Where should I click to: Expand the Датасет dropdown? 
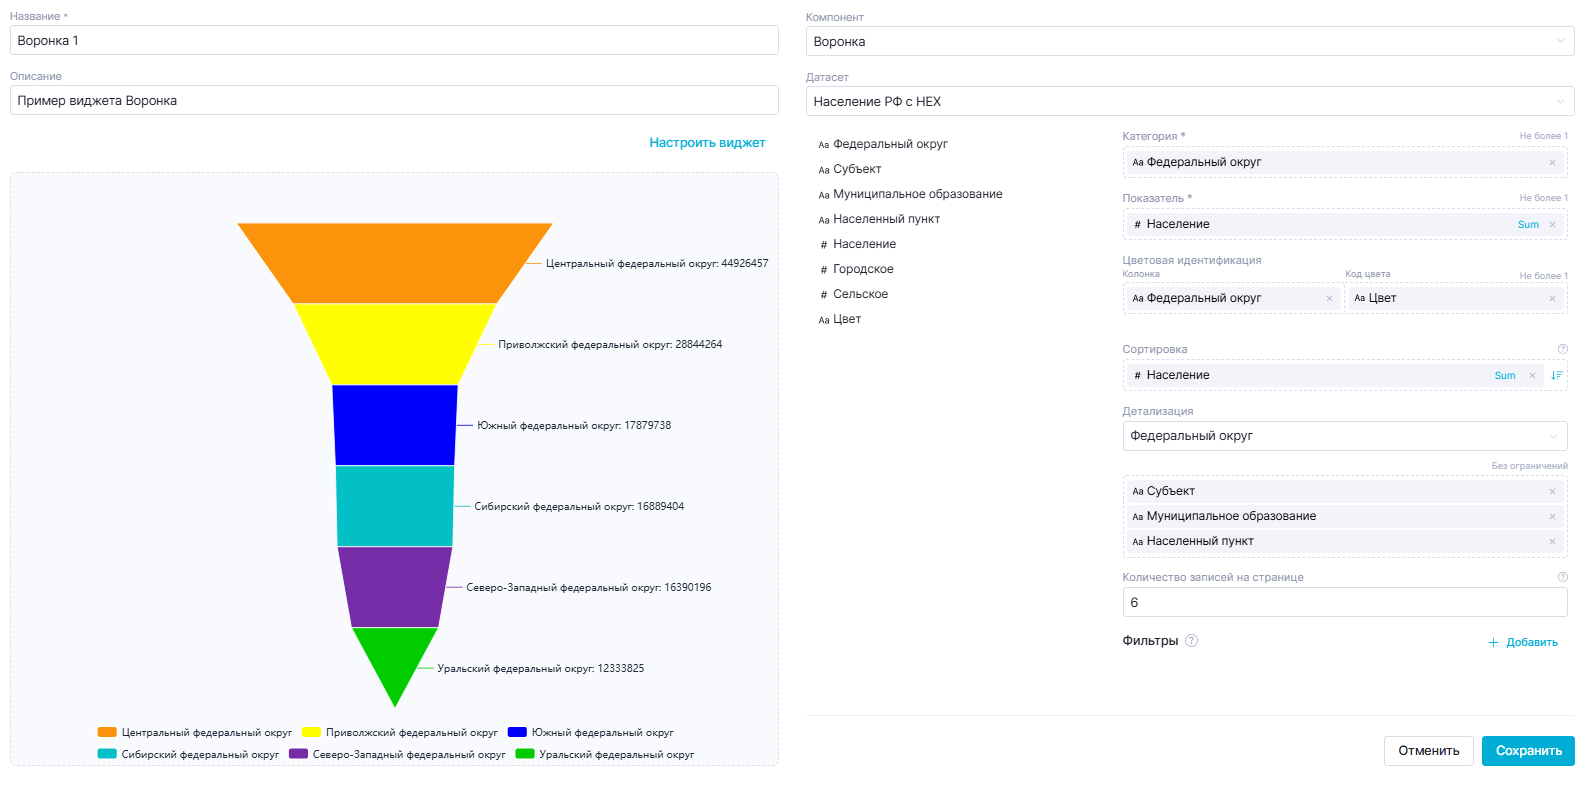coord(1190,102)
